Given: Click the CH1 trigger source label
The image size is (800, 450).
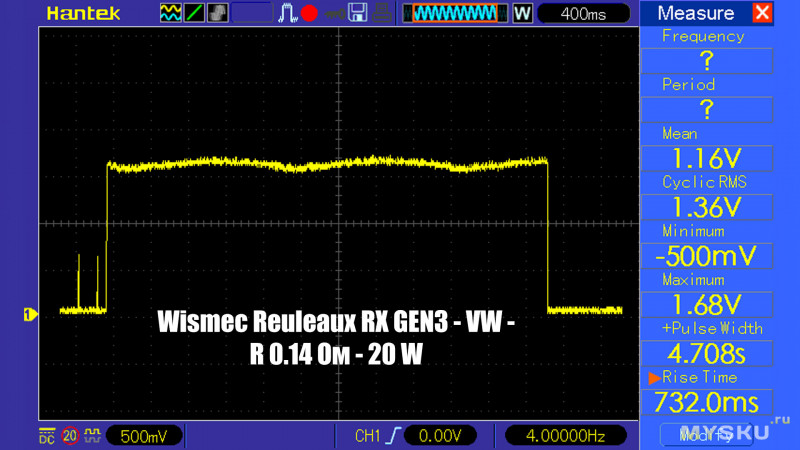Looking at the screenshot, I should click(367, 436).
